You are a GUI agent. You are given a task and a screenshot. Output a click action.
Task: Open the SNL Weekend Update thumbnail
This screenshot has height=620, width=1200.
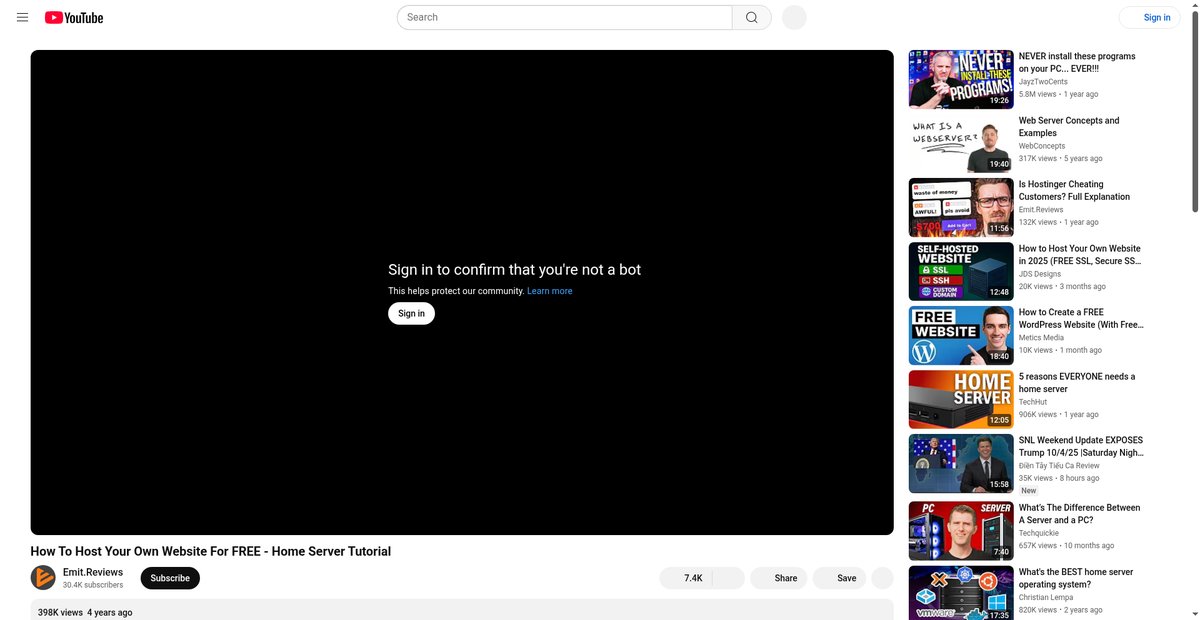[961, 463]
